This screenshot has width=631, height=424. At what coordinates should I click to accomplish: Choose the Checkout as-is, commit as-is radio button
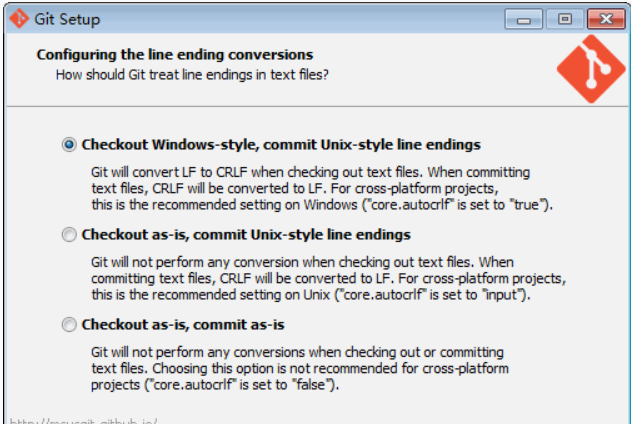69,325
